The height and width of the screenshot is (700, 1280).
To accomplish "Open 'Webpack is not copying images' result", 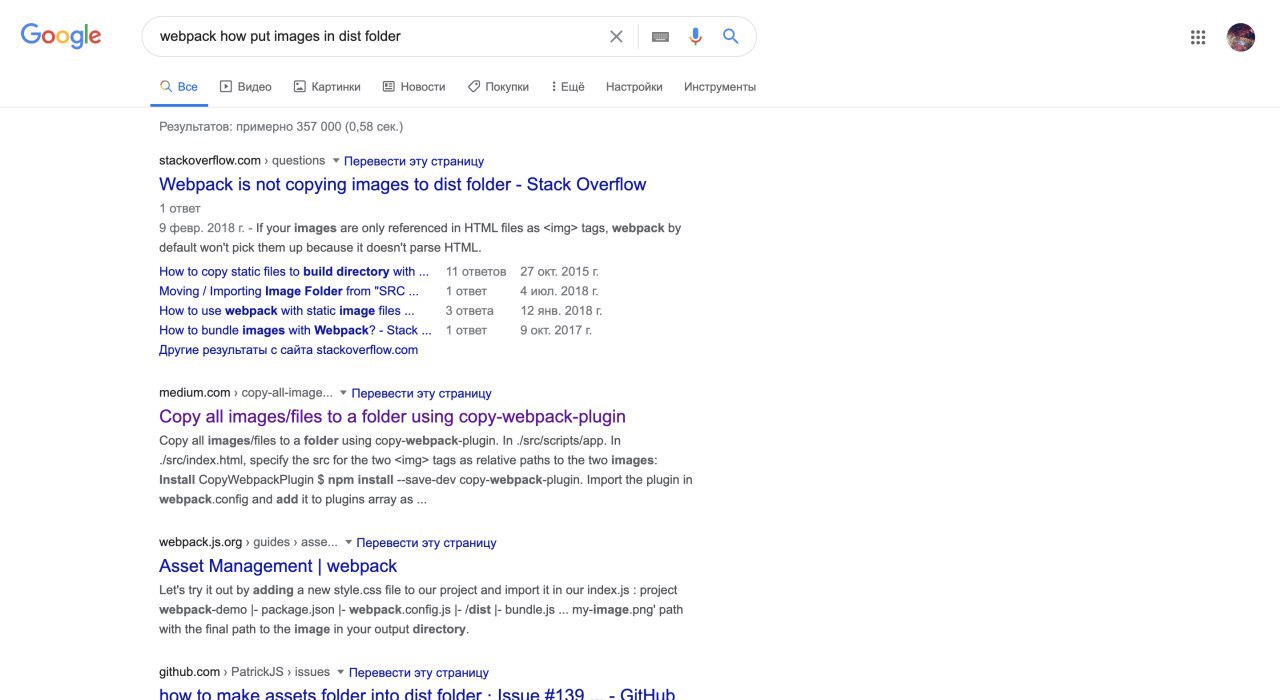I will click(403, 184).
